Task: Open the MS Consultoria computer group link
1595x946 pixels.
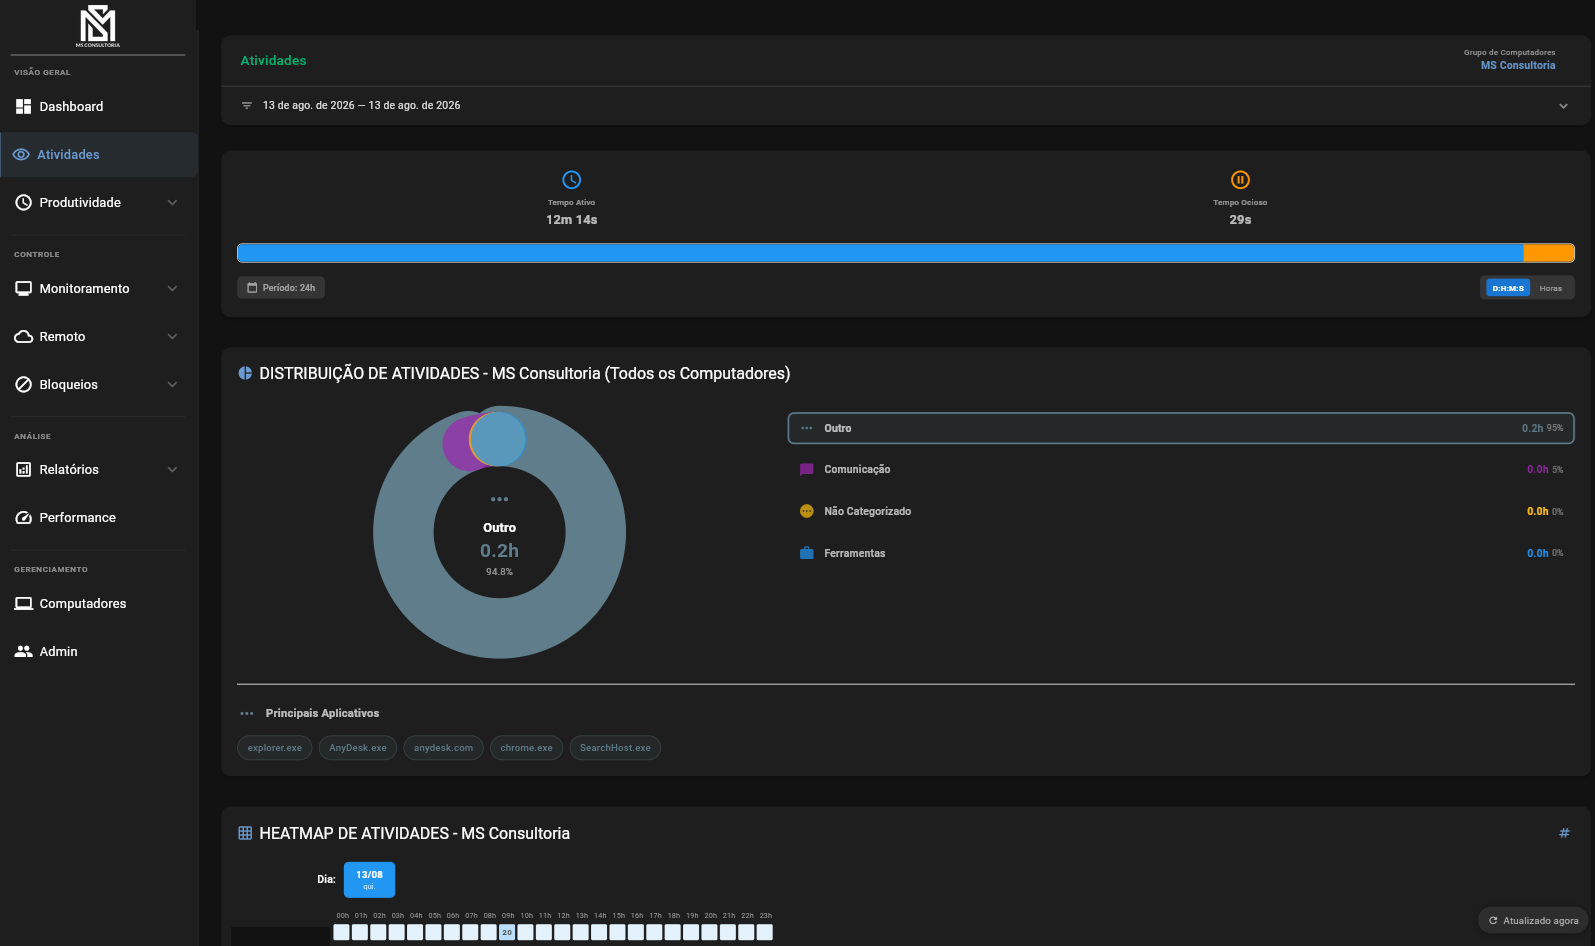Action: point(1518,65)
